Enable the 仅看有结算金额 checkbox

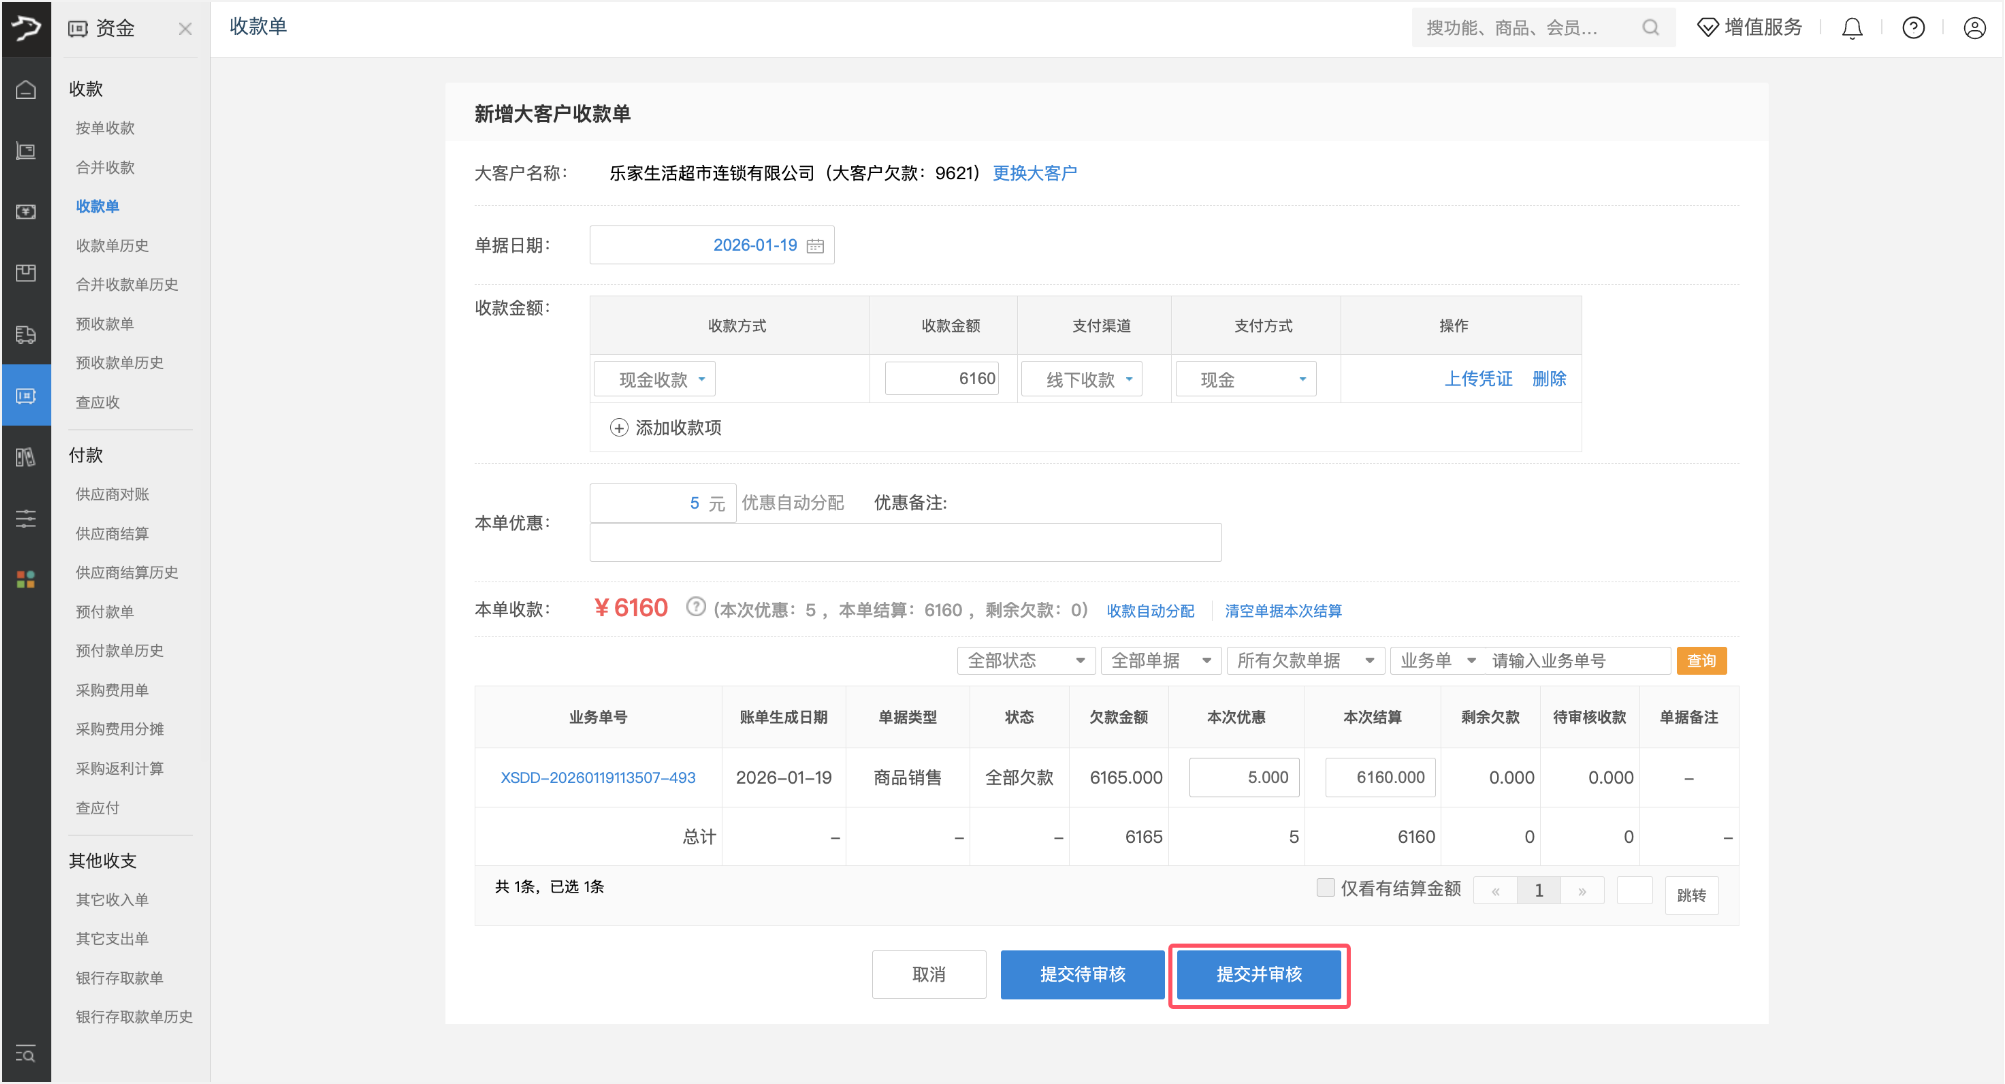1326,887
